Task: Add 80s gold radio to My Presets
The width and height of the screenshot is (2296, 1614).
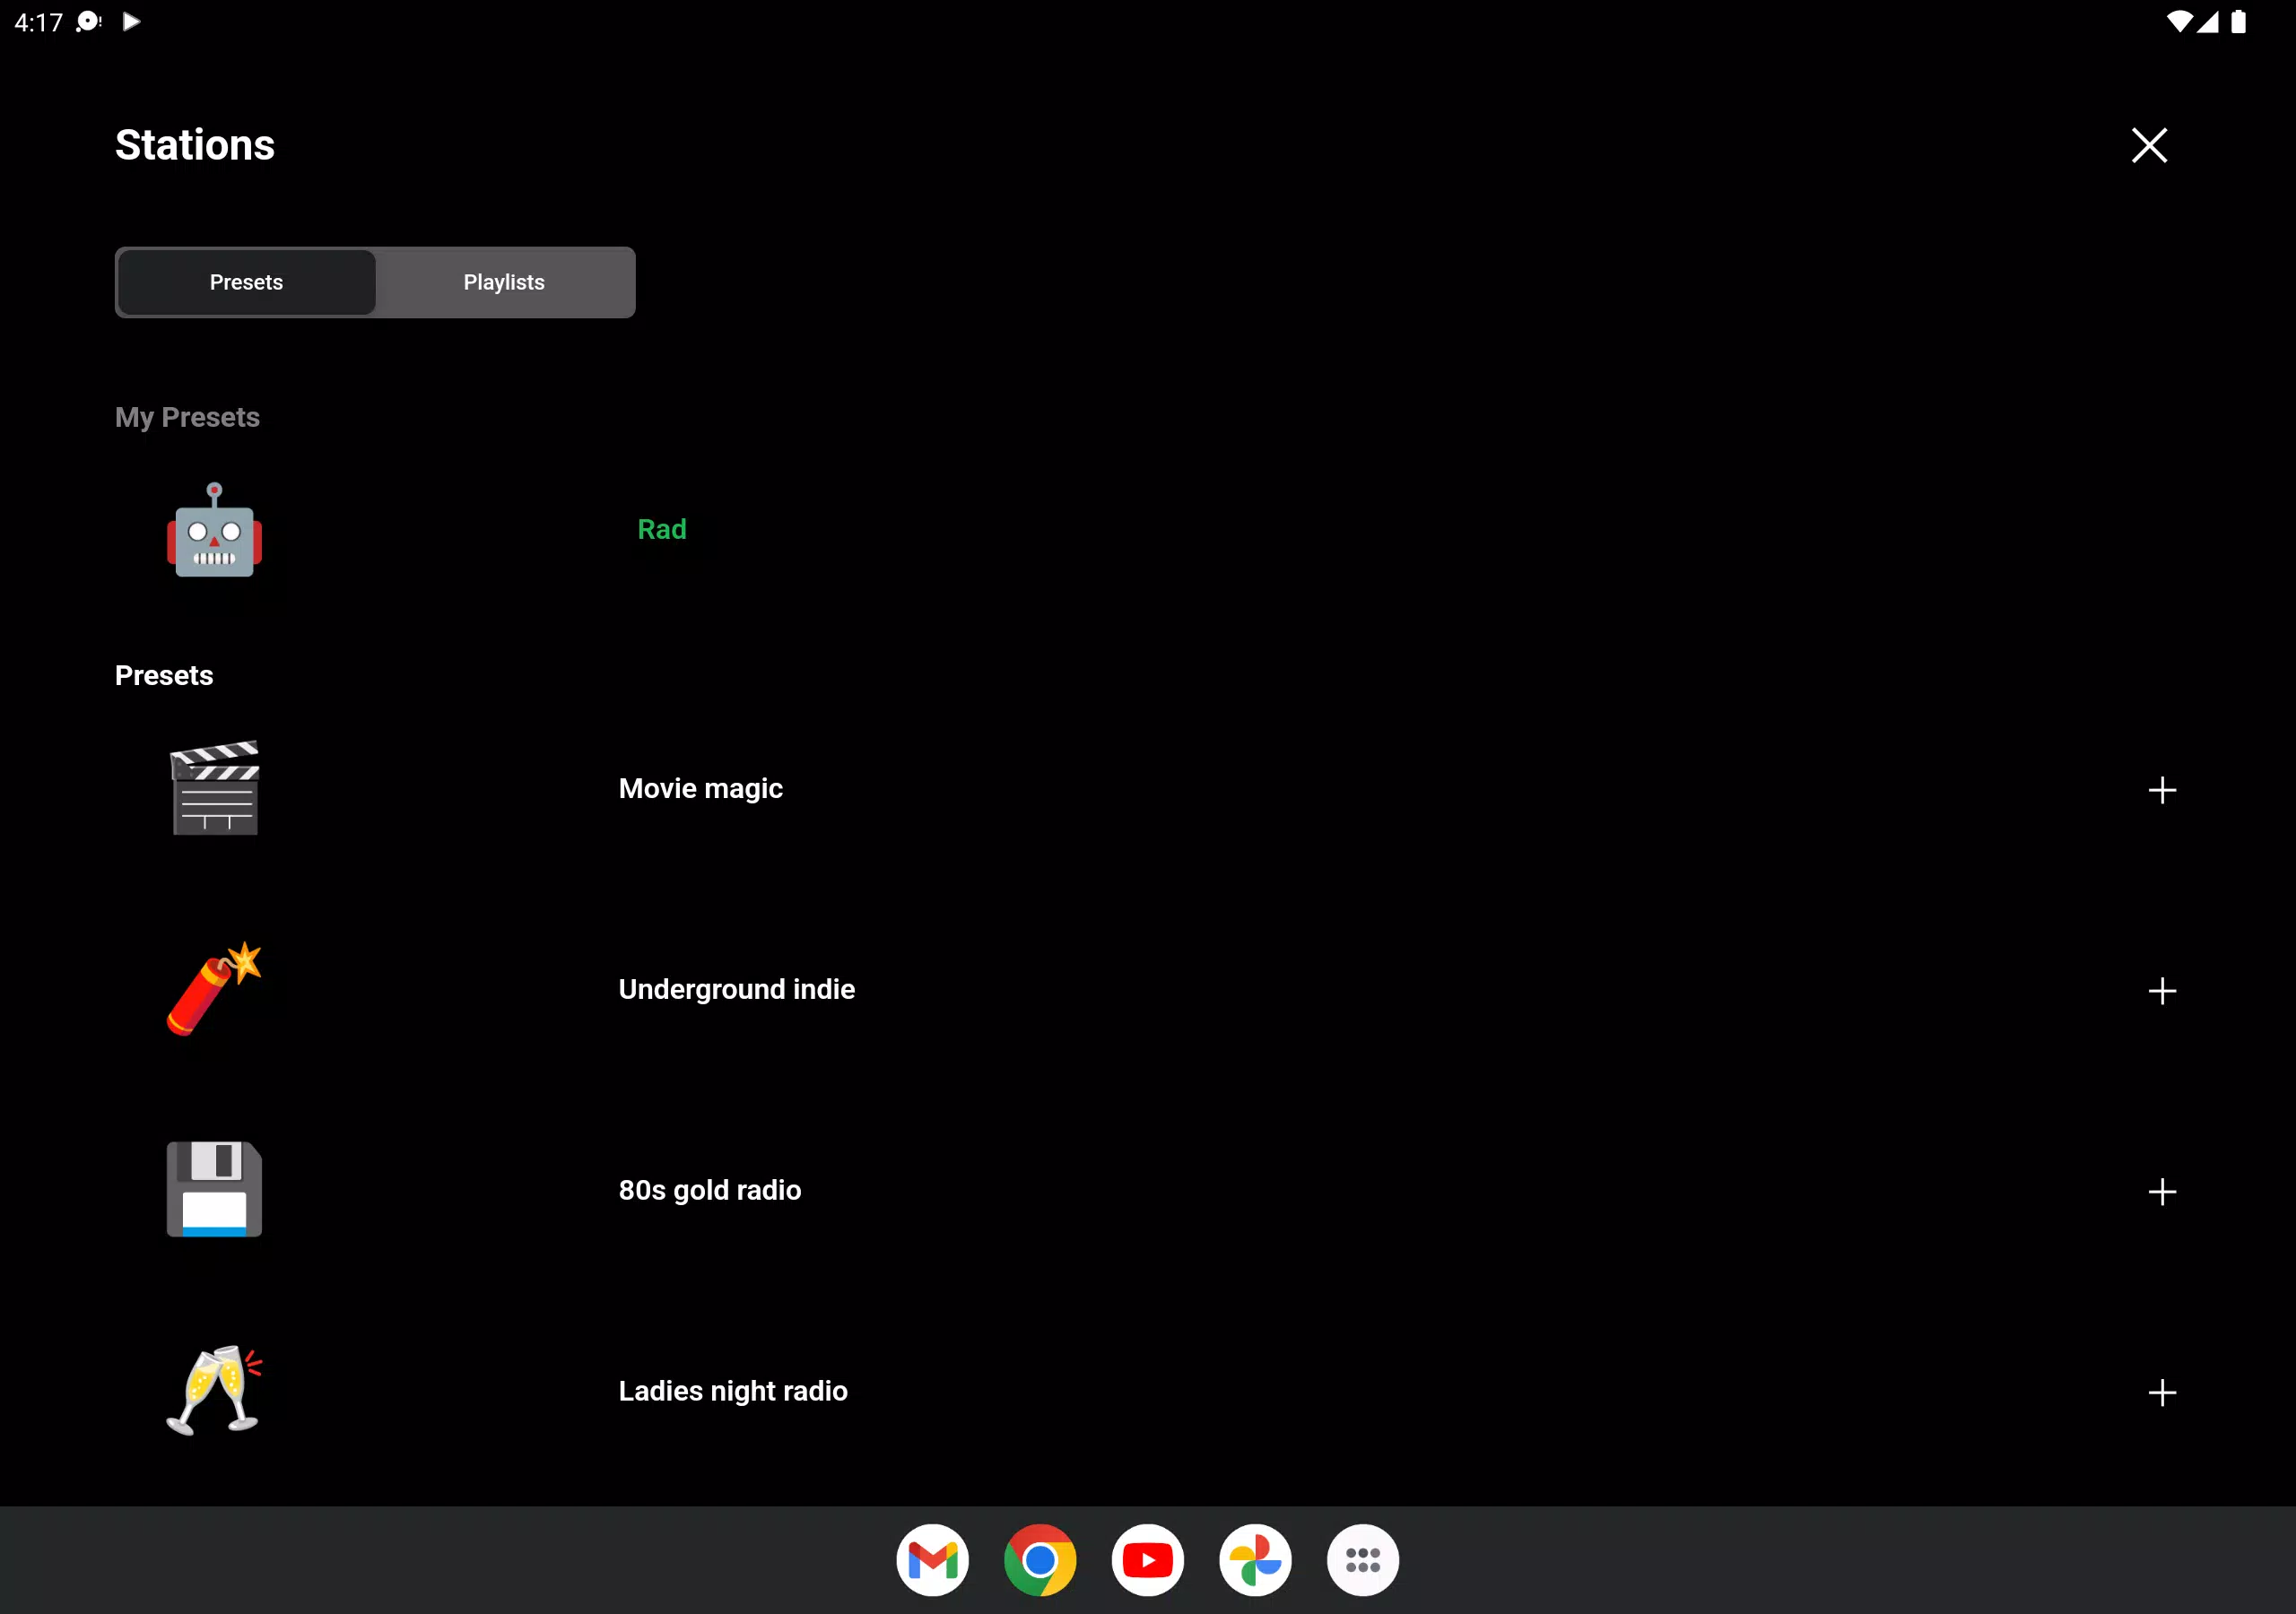Action: tap(2161, 1192)
